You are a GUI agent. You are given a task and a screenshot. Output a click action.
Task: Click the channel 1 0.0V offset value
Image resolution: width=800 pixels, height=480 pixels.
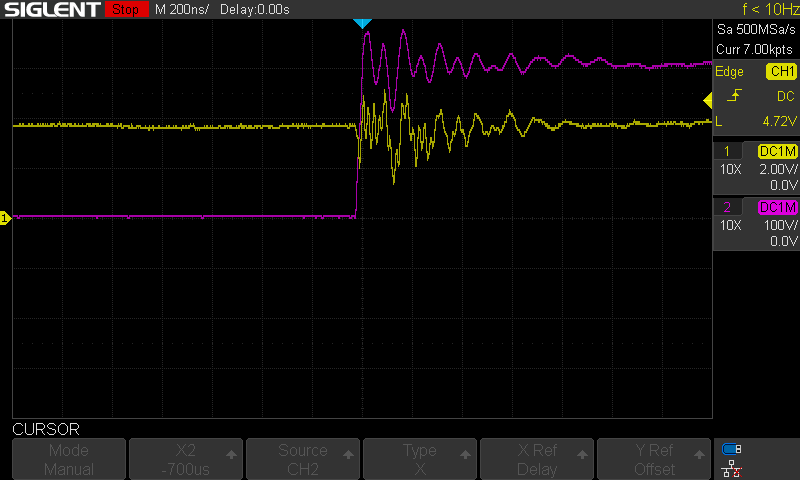(784, 185)
